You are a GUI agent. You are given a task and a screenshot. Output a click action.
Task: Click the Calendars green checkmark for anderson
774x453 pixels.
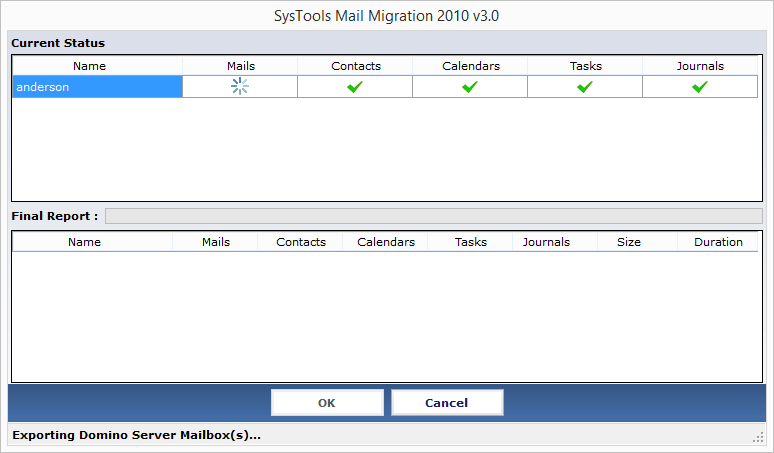[470, 87]
